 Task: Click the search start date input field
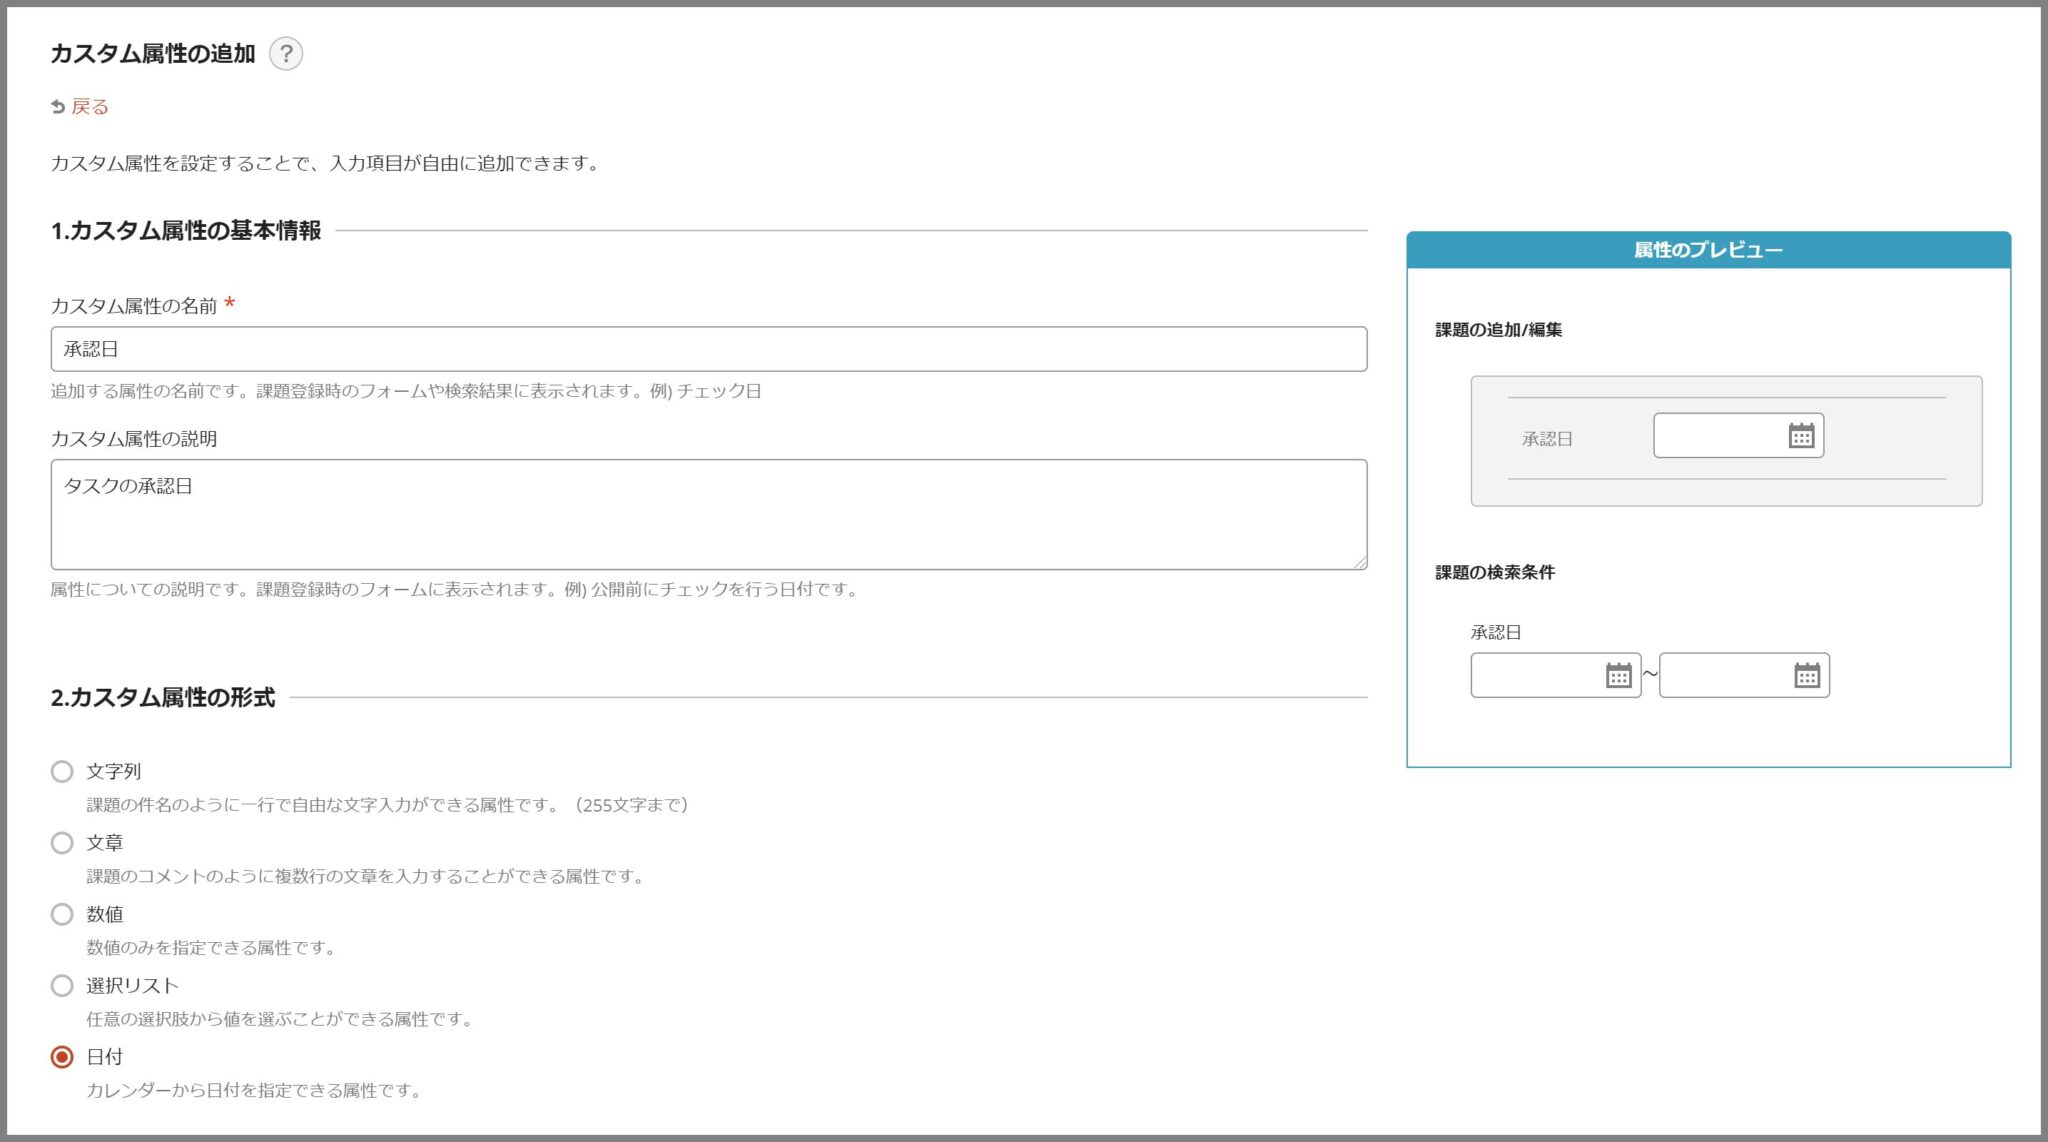point(1536,676)
